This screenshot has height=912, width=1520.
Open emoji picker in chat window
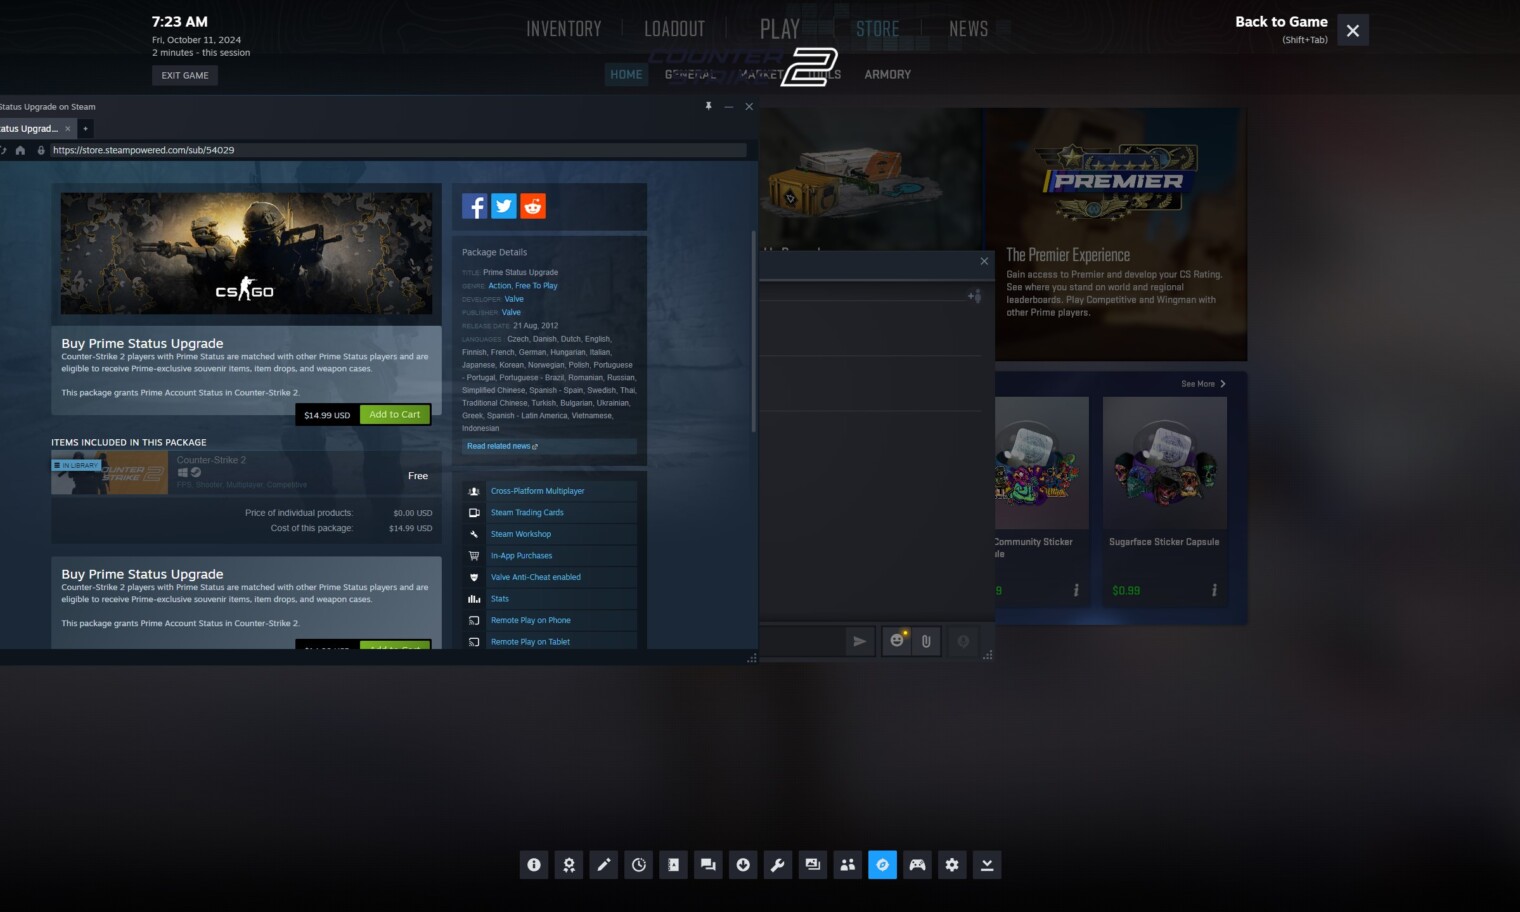pyautogui.click(x=897, y=641)
